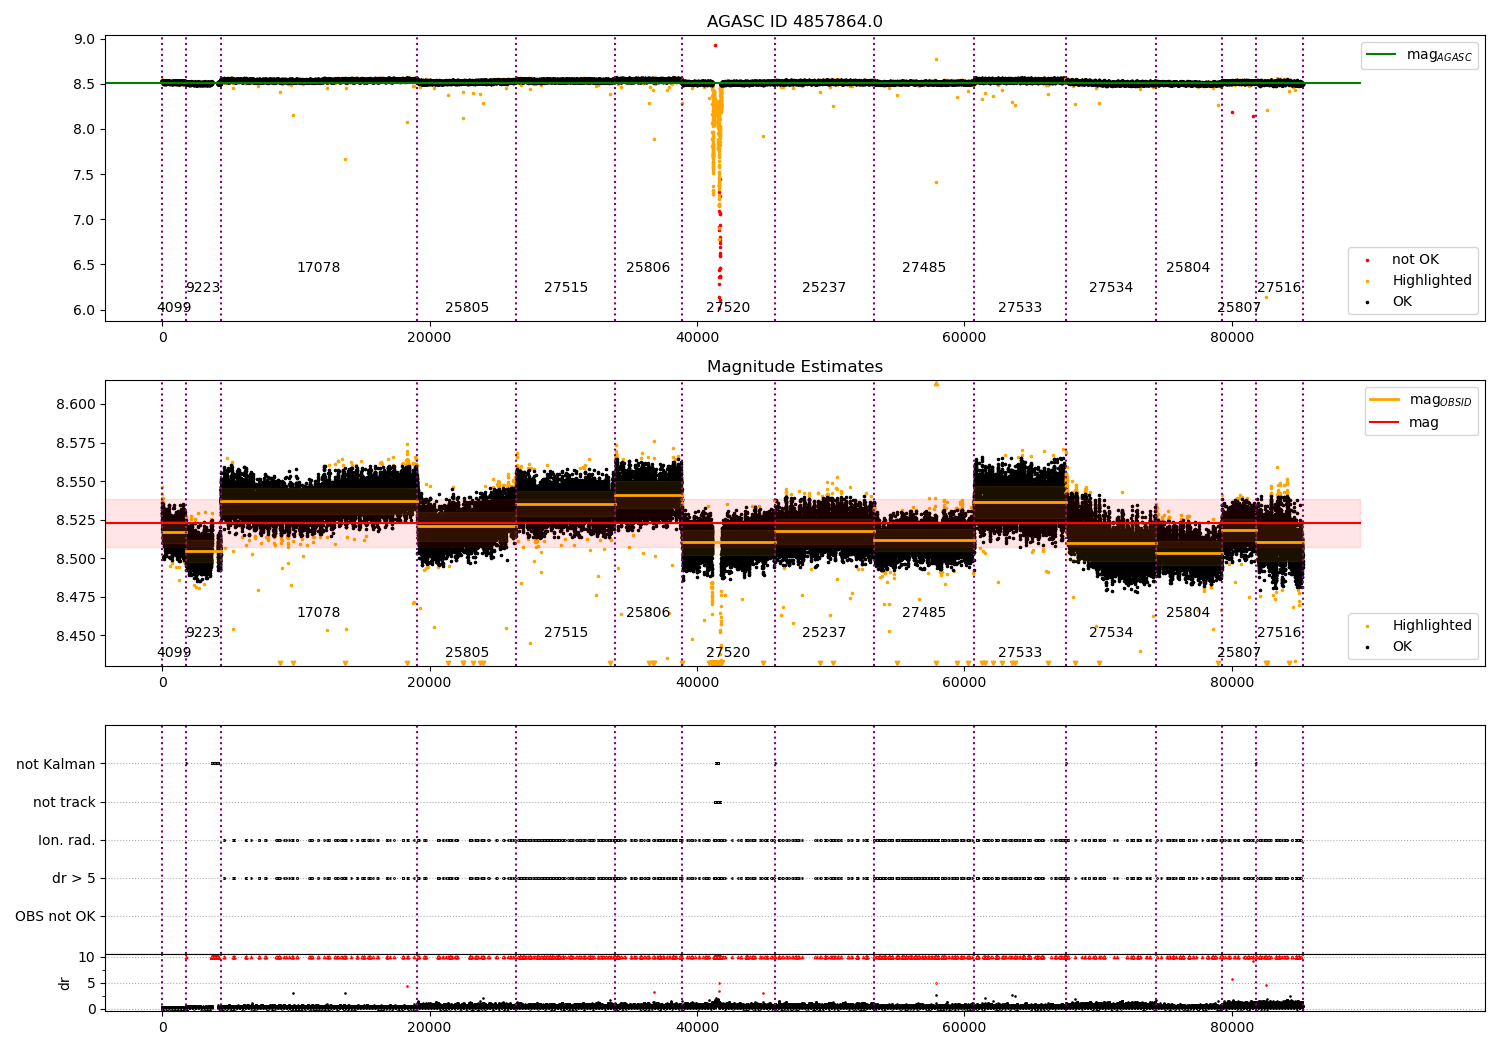Click obsid label 25804 in Magnitude Estimates plot

[x=1188, y=612]
